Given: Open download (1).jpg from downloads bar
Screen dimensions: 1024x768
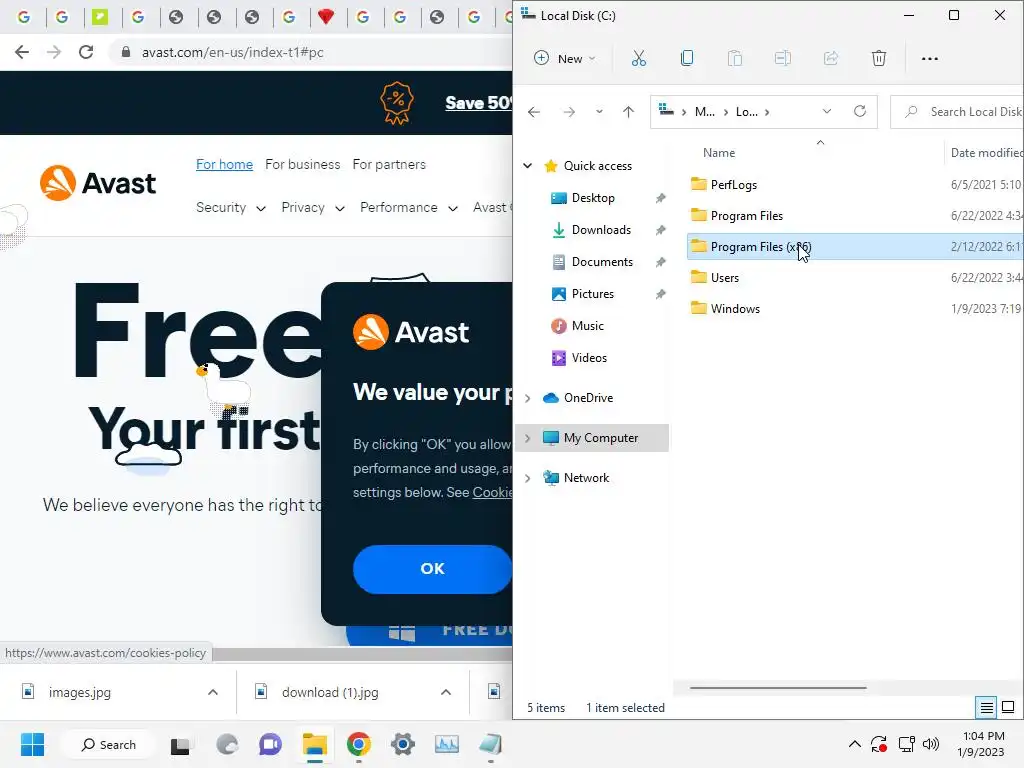Looking at the screenshot, I should [330, 692].
